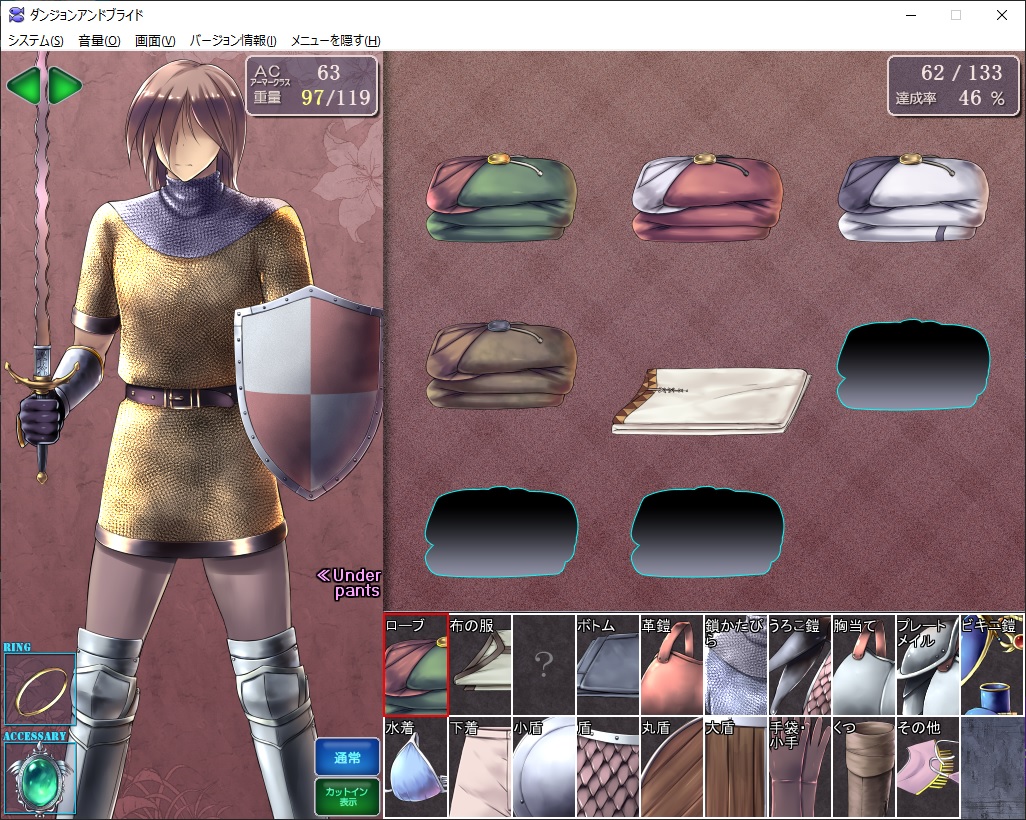Click the 97/119 weight value
The image size is (1026, 820).
(x=336, y=98)
